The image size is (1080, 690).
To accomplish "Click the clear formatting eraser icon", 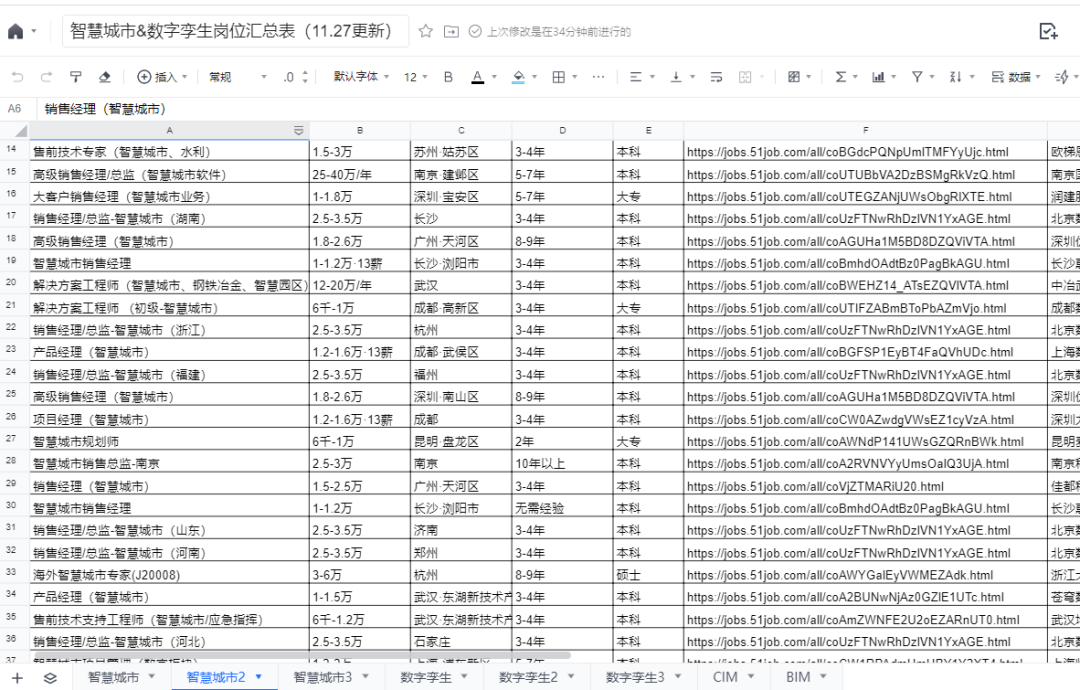I will [x=104, y=75].
